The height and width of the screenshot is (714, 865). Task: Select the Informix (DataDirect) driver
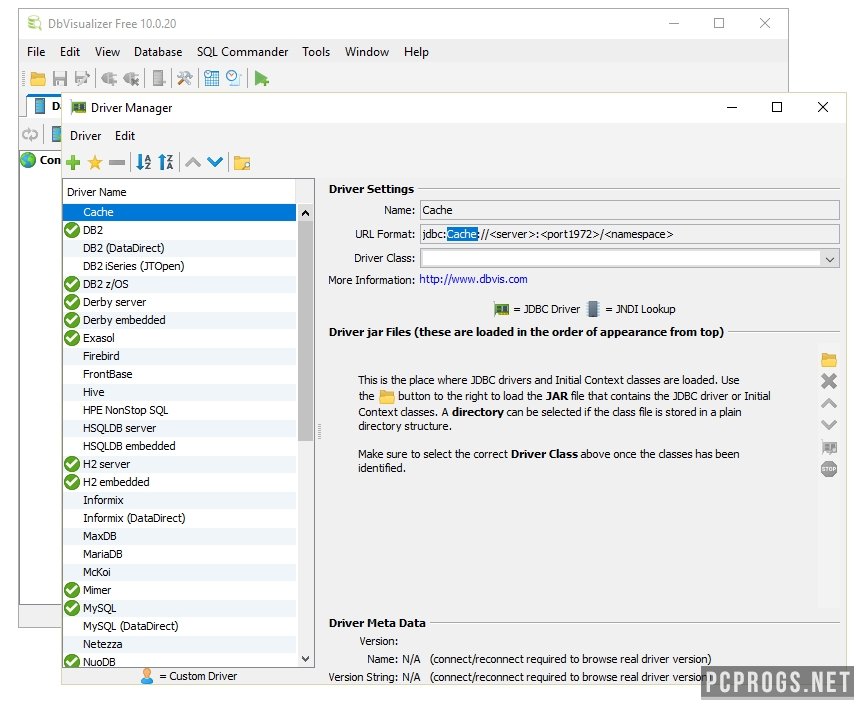tap(179, 518)
